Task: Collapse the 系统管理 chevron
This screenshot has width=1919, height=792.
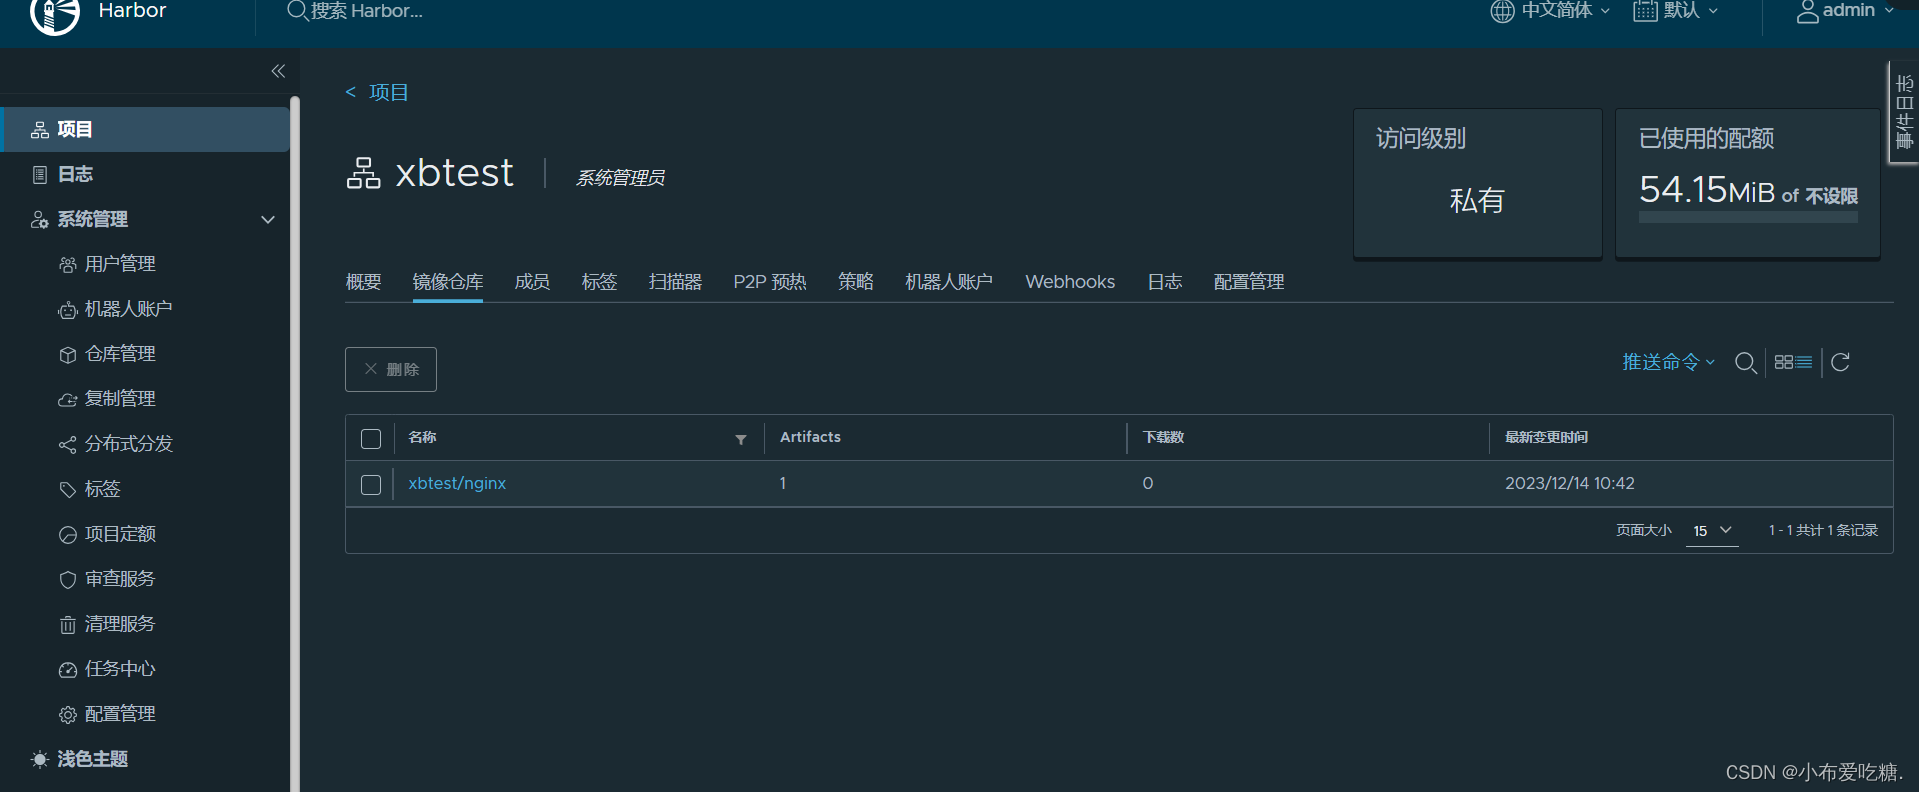Action: click(x=268, y=219)
